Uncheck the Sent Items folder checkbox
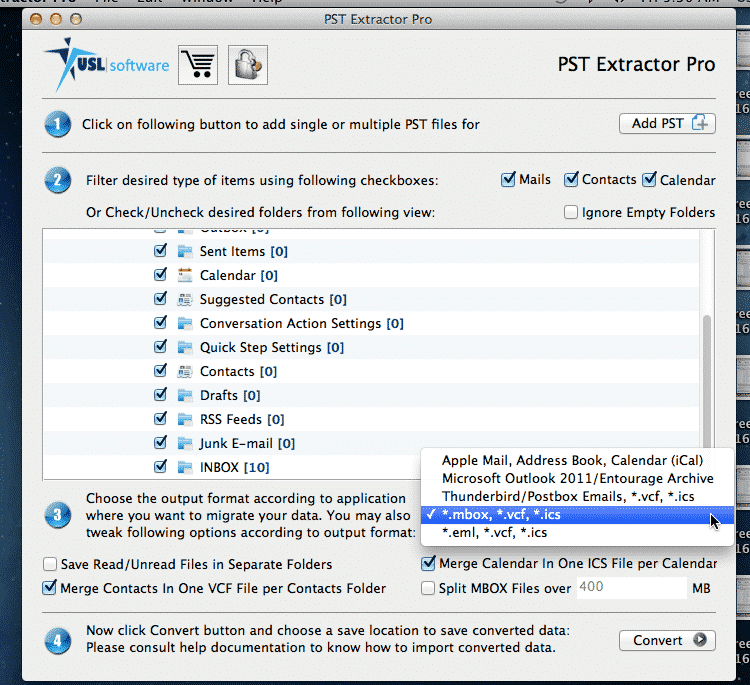 click(x=161, y=251)
